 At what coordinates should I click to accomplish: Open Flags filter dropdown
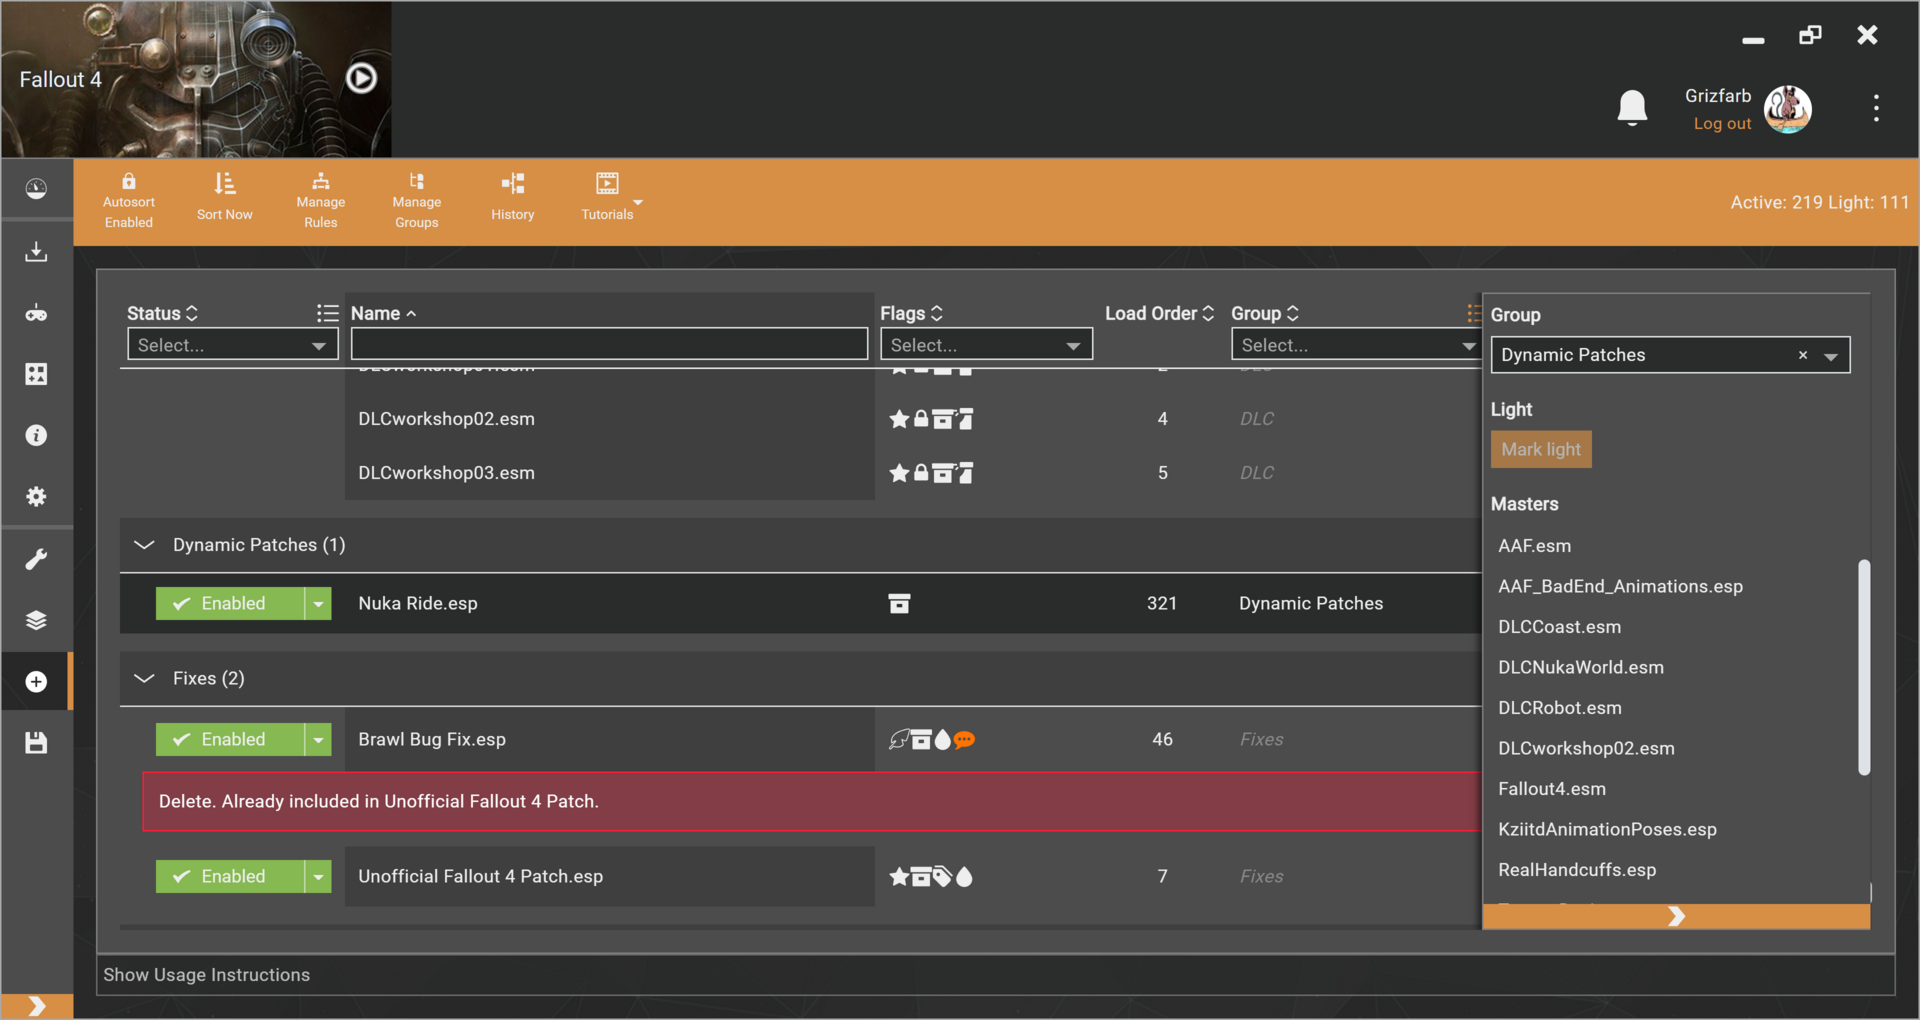tap(986, 345)
